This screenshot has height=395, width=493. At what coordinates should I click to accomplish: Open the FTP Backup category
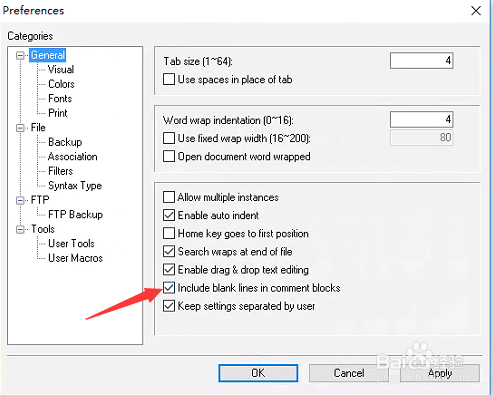tap(75, 214)
